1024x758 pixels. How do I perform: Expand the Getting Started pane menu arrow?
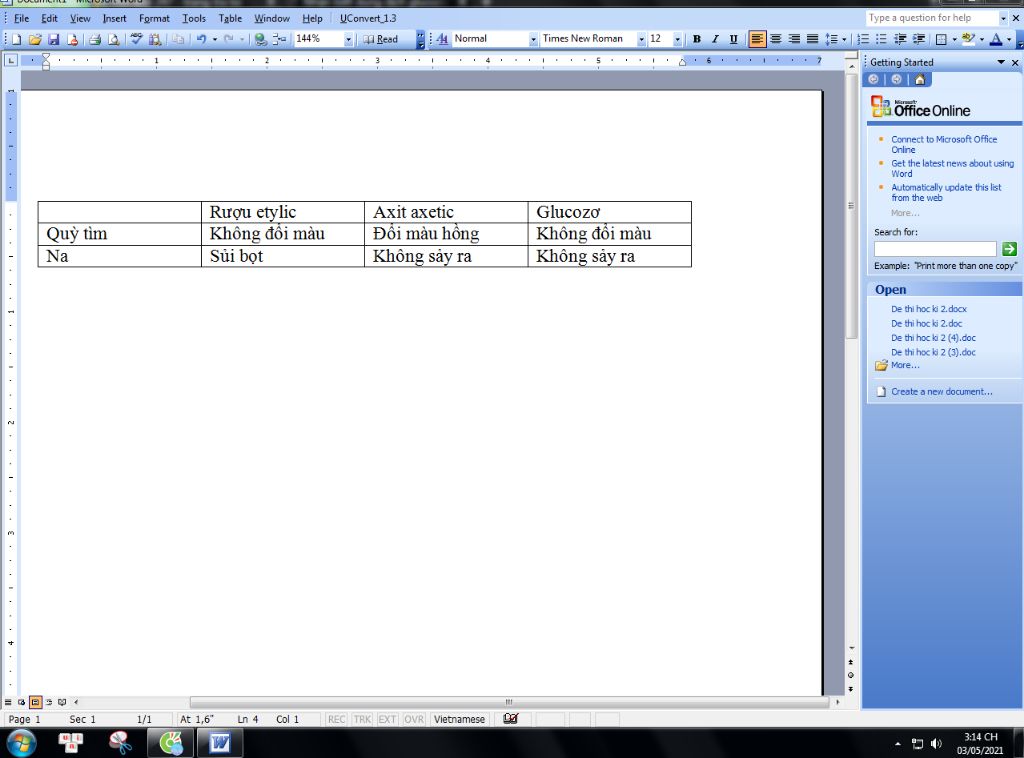[x=1000, y=62]
